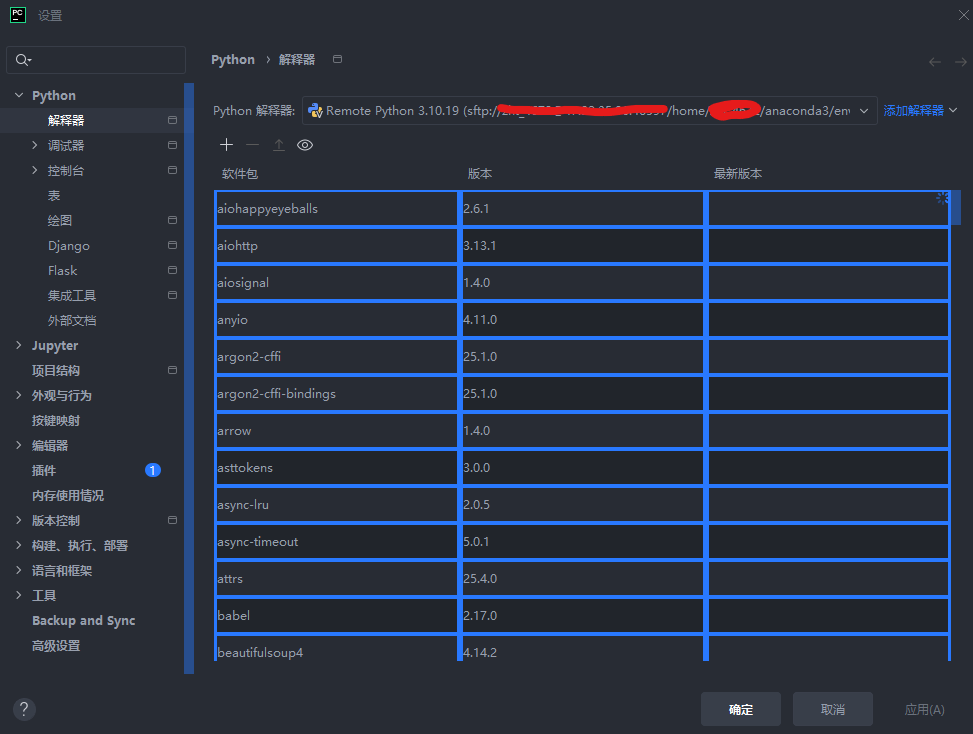Click project-level icon beside 解释器 breadcrumb

(x=338, y=59)
